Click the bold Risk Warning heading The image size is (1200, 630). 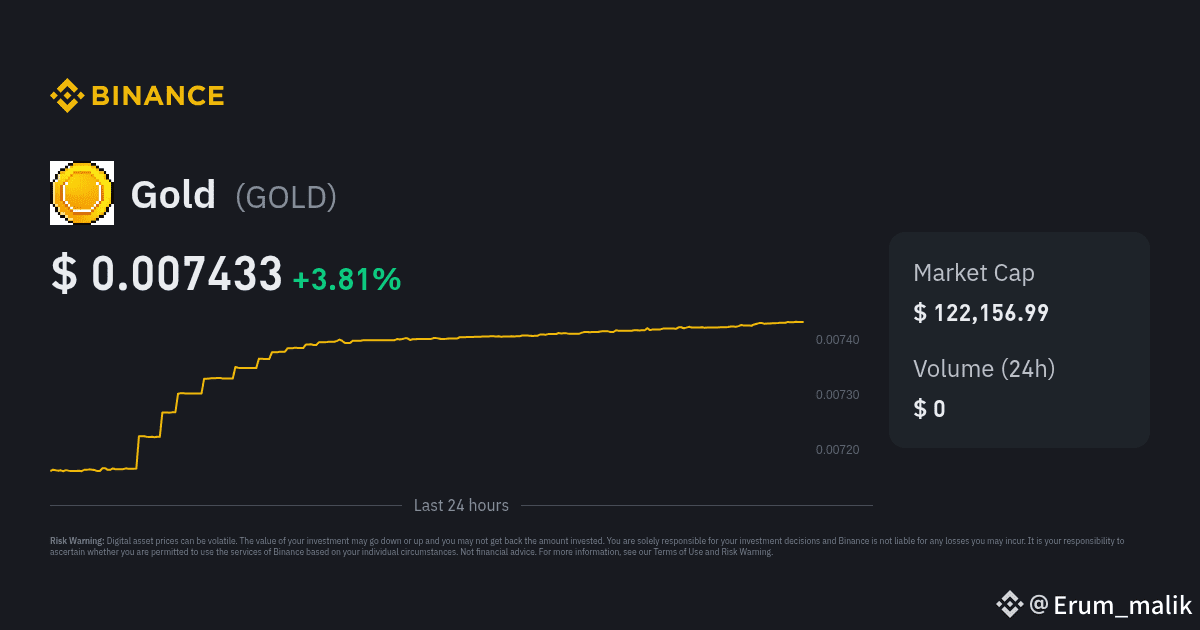[x=77, y=541]
